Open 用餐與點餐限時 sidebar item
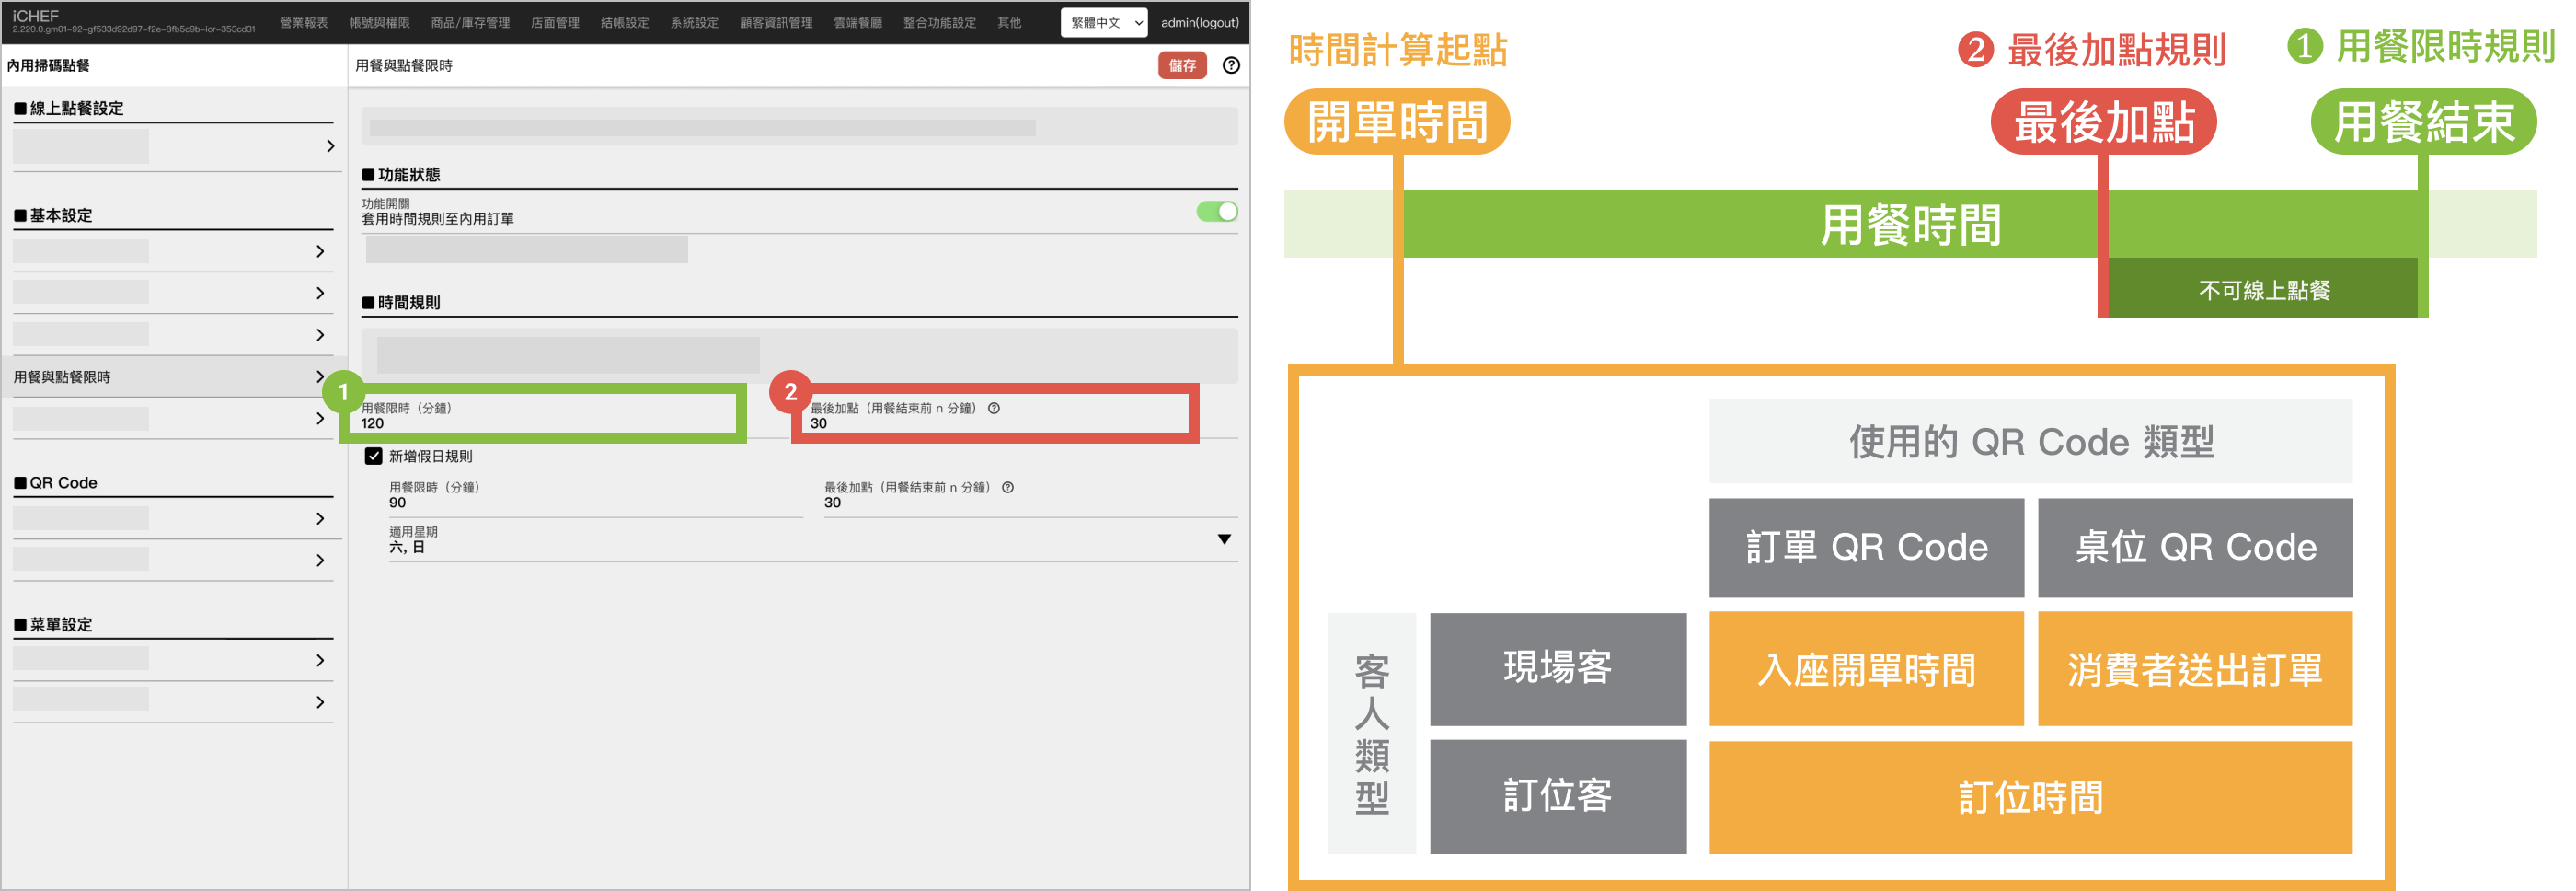This screenshot has width=2576, height=891. coord(170,377)
